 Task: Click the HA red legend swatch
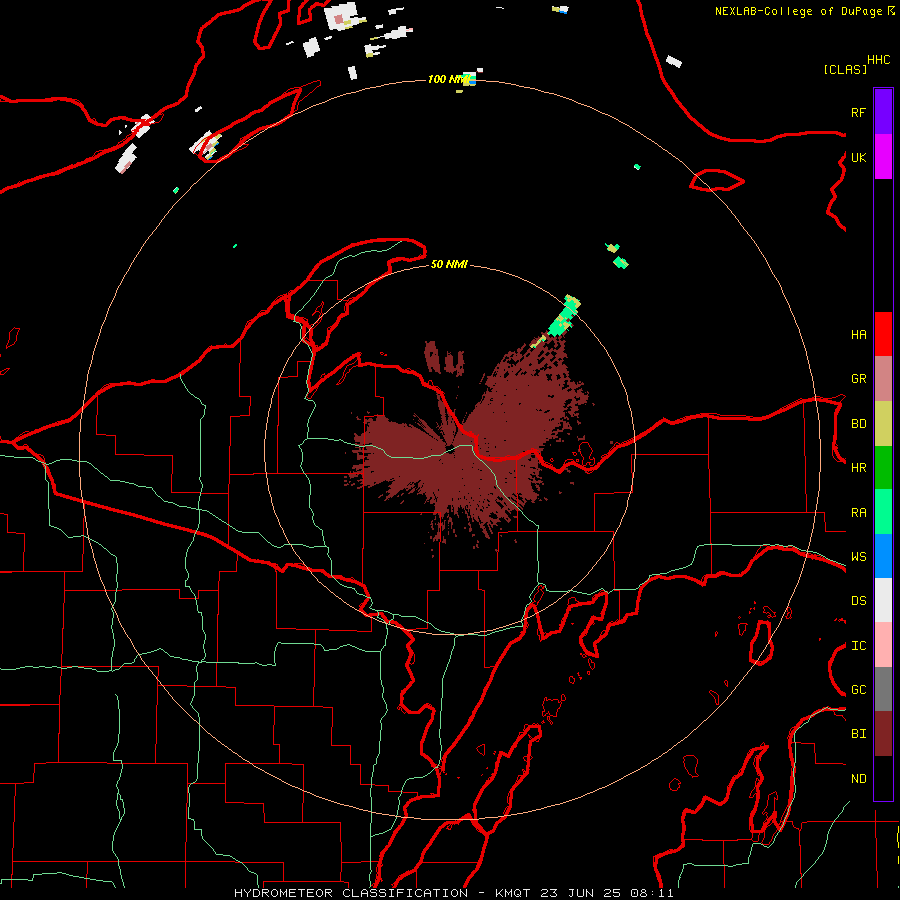(883, 334)
